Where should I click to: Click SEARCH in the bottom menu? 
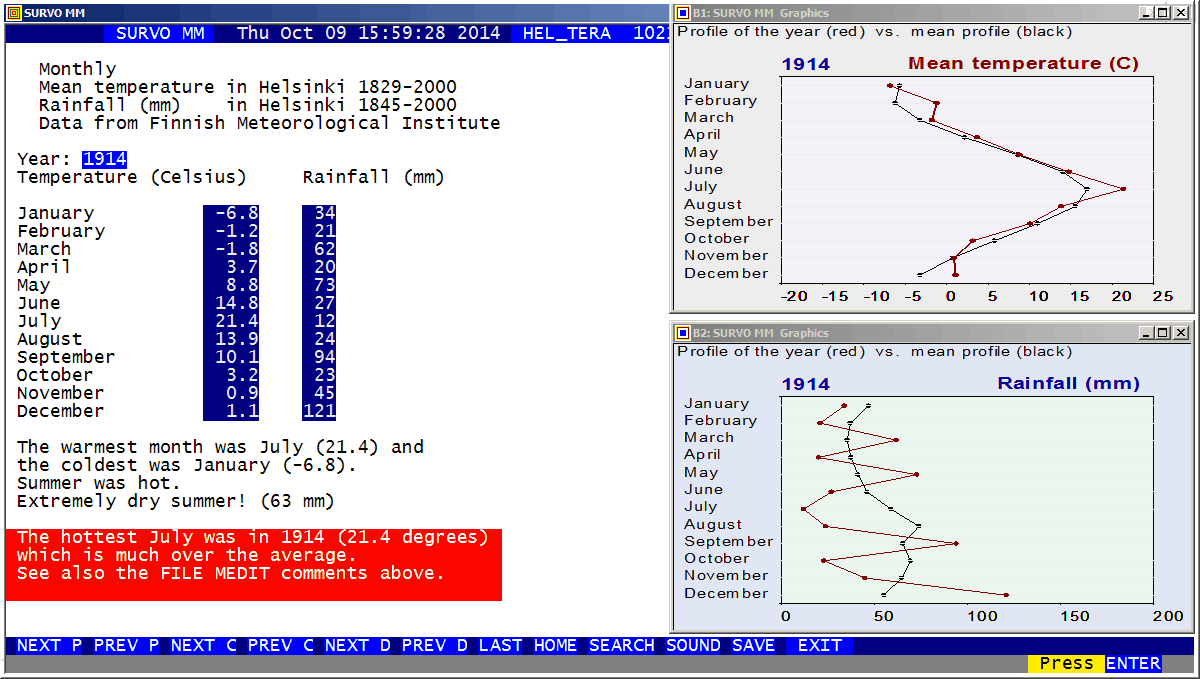pos(621,646)
